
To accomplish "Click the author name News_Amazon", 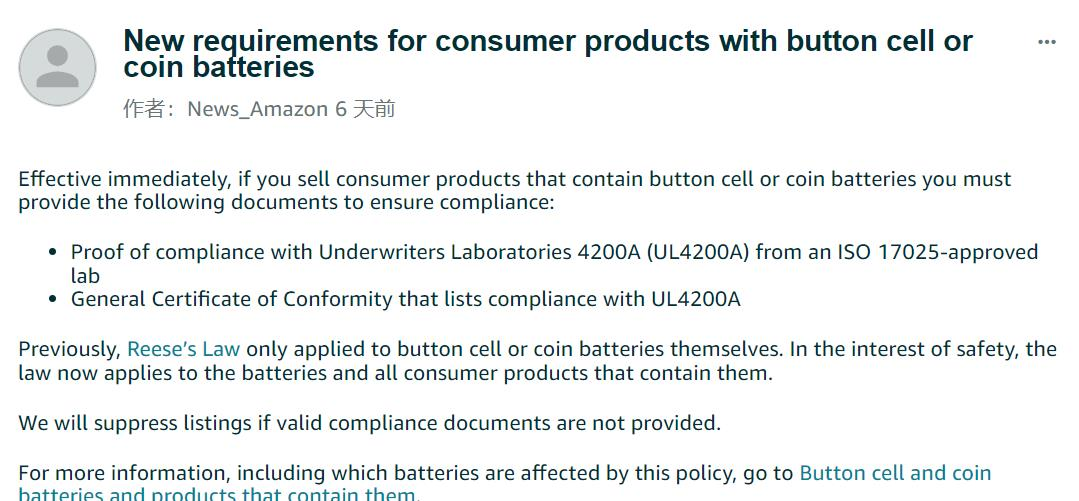I will [258, 109].
